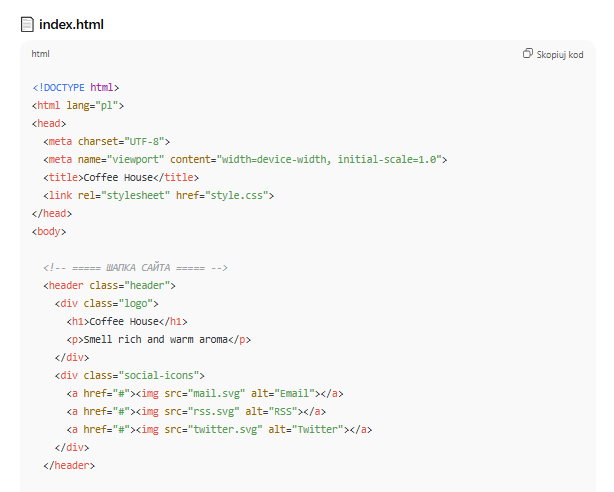Screen dimensions: 614x492
Task: Click the Smell rich and warm aroma paragraph
Action: point(158,339)
